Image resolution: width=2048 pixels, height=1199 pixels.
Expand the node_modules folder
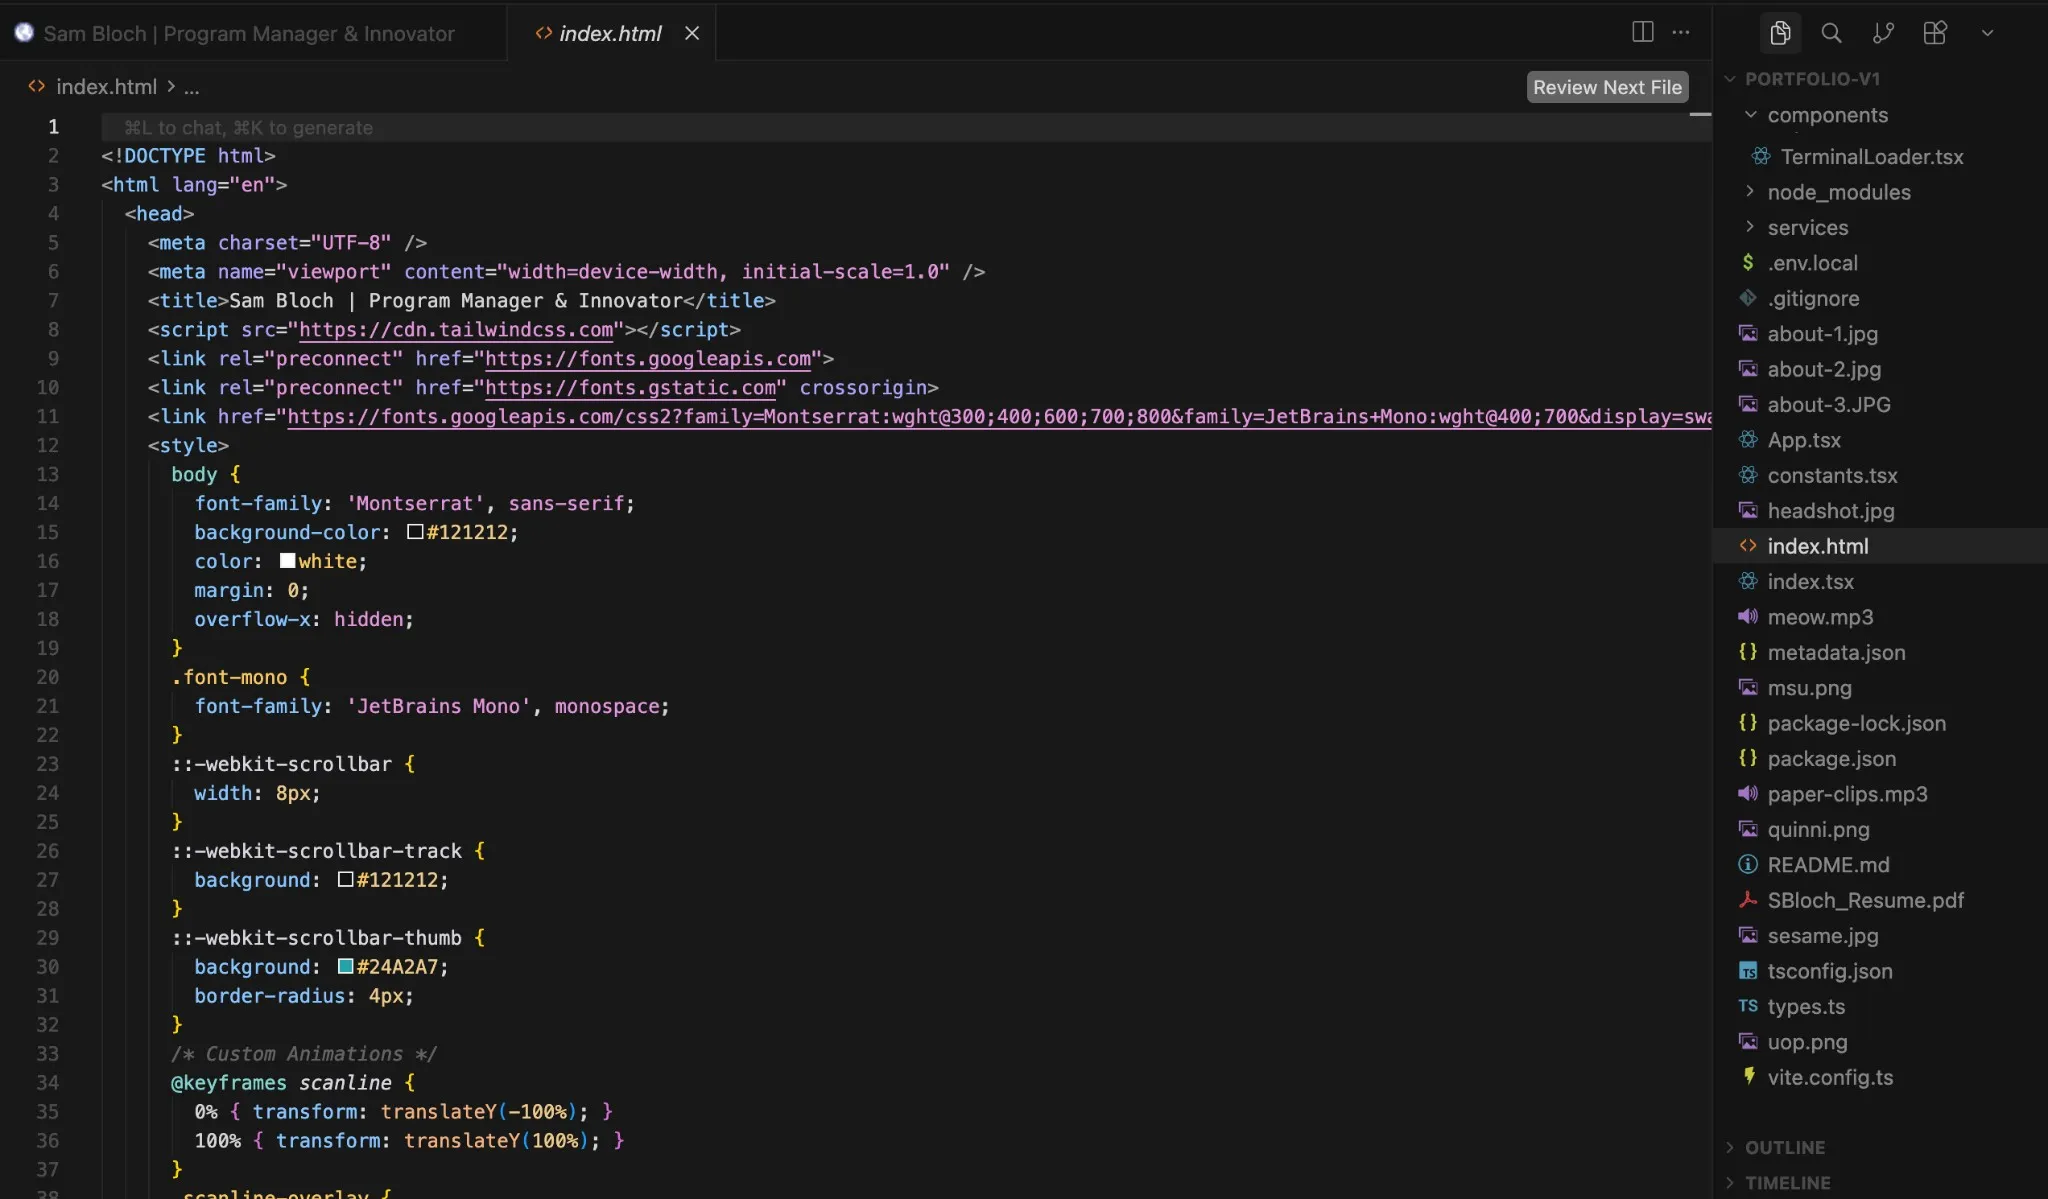coord(1838,192)
